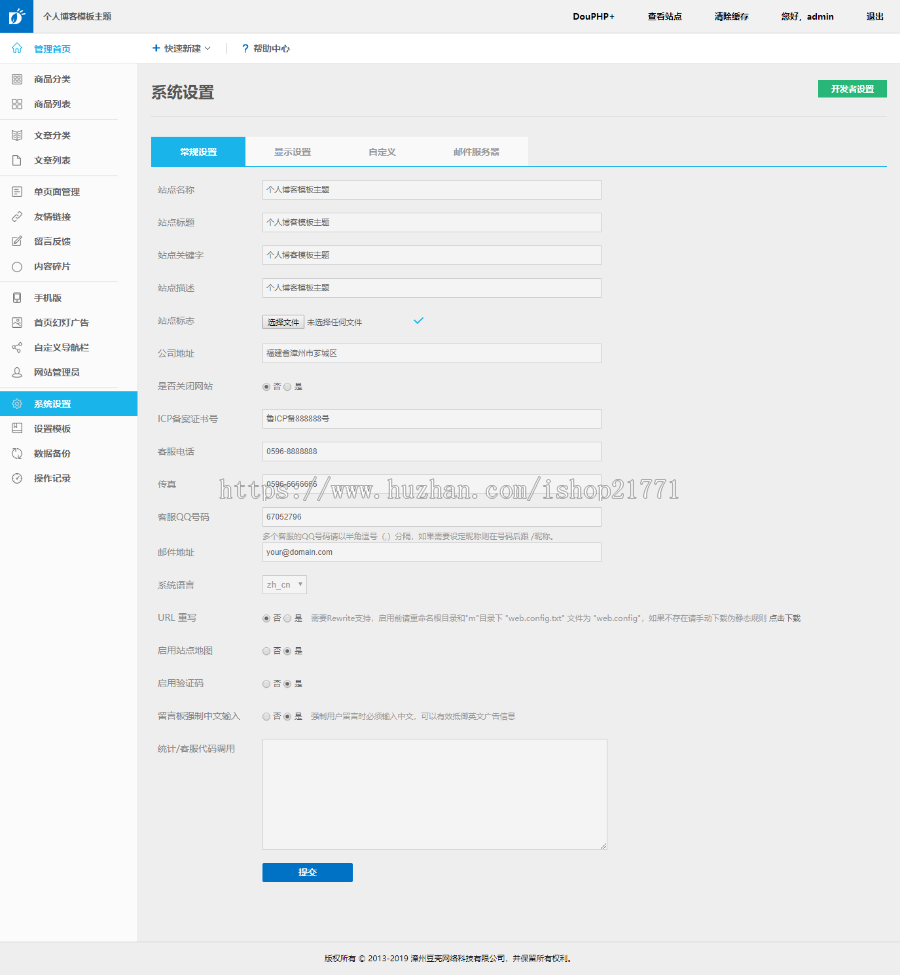Click the 文章分类 book icon
Viewport: 900px width, 975px height.
click(x=17, y=135)
